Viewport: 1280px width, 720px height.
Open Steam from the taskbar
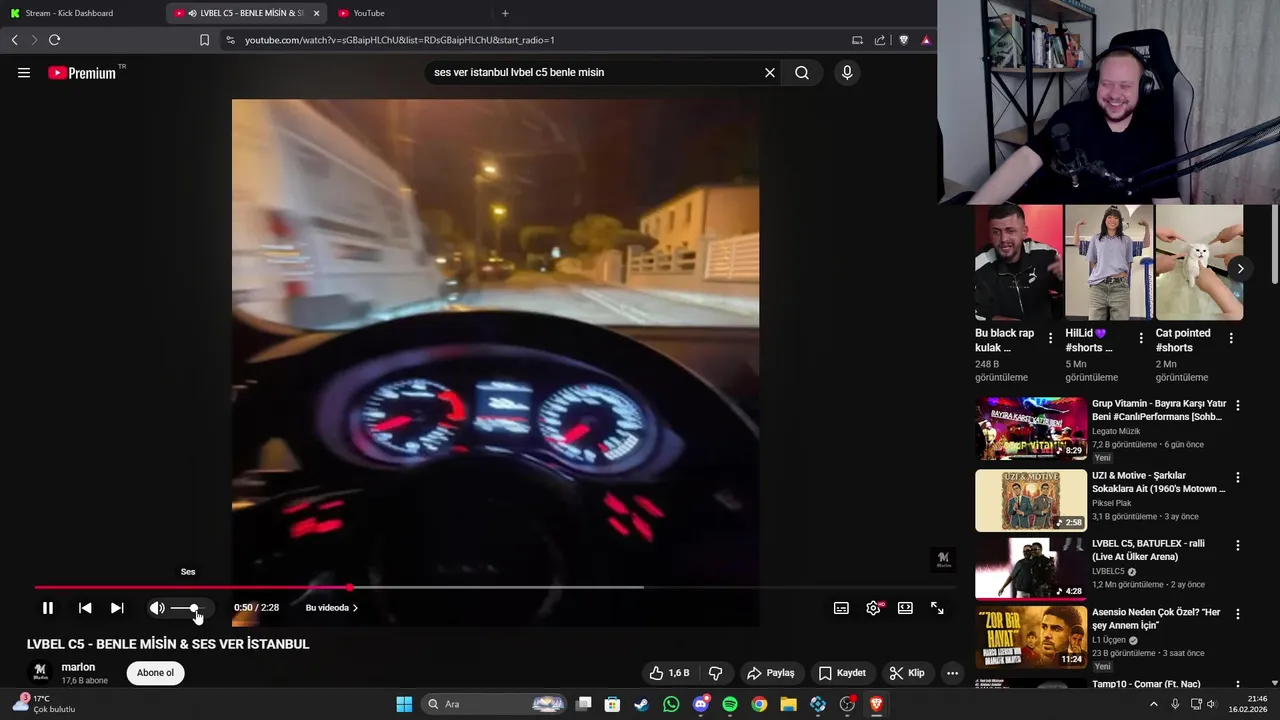coord(641,704)
